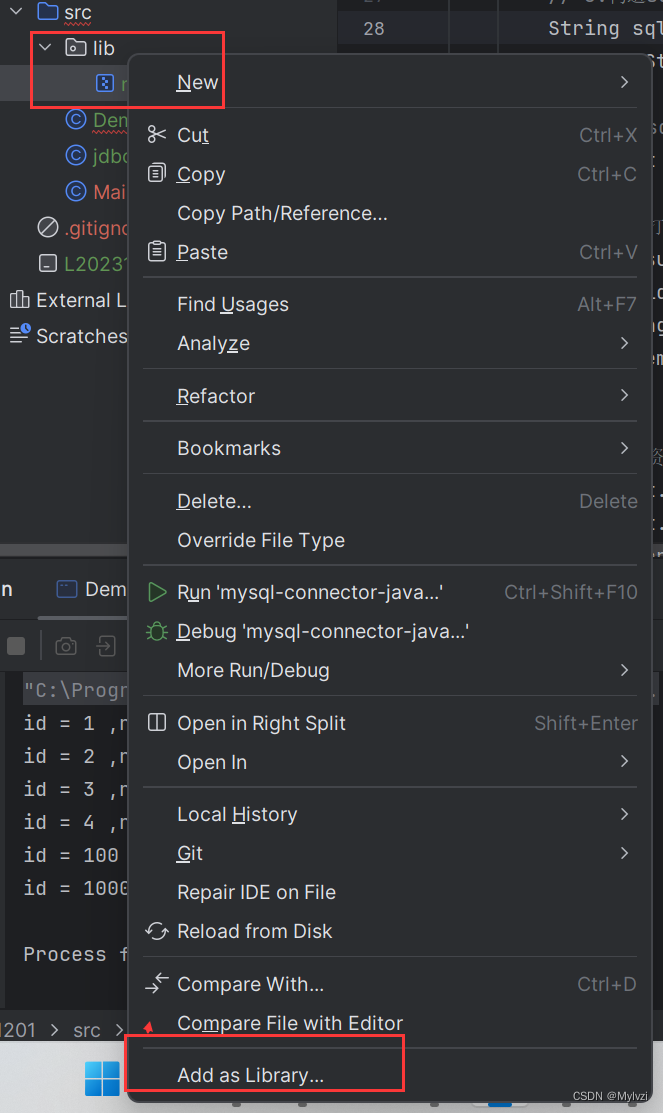
Task: Click console output line 'id = 100'
Action: coord(71,855)
